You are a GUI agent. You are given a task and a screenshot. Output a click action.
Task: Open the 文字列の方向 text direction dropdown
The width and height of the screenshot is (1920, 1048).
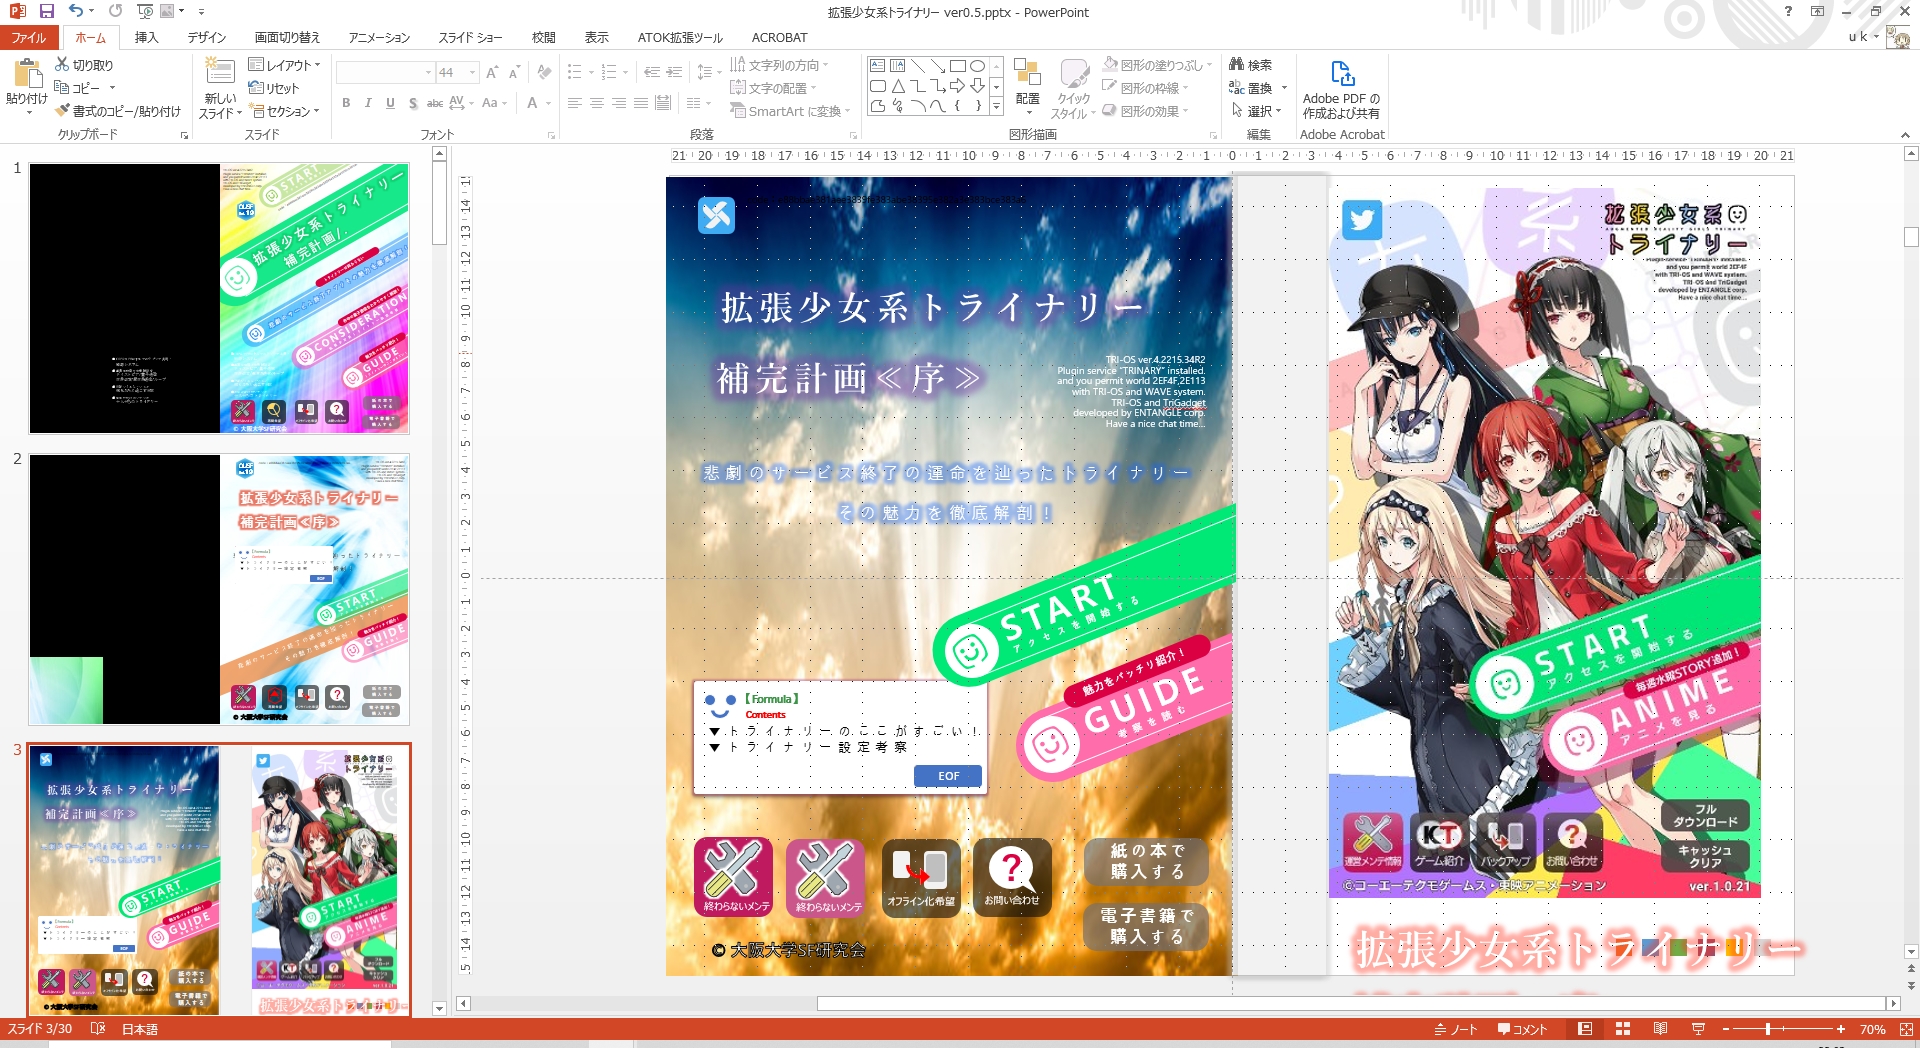tap(780, 65)
